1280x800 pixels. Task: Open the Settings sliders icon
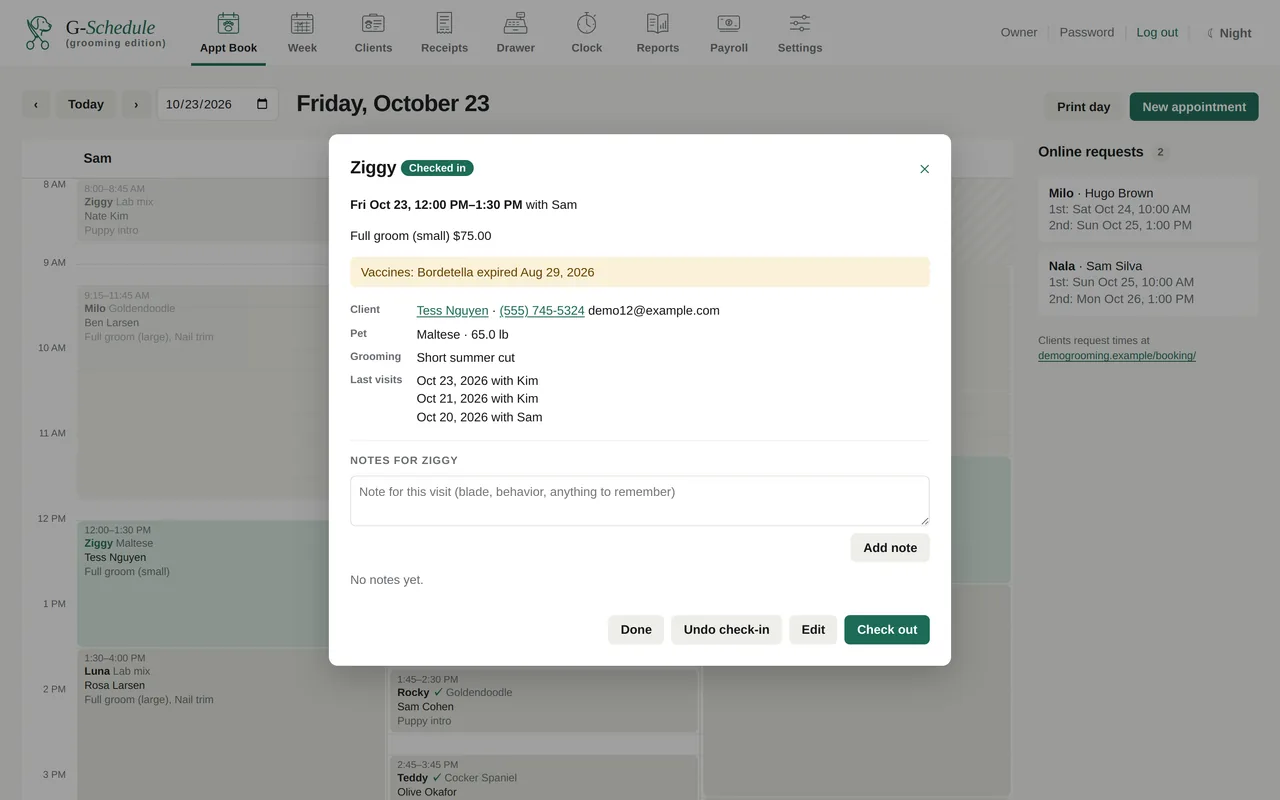[800, 23]
